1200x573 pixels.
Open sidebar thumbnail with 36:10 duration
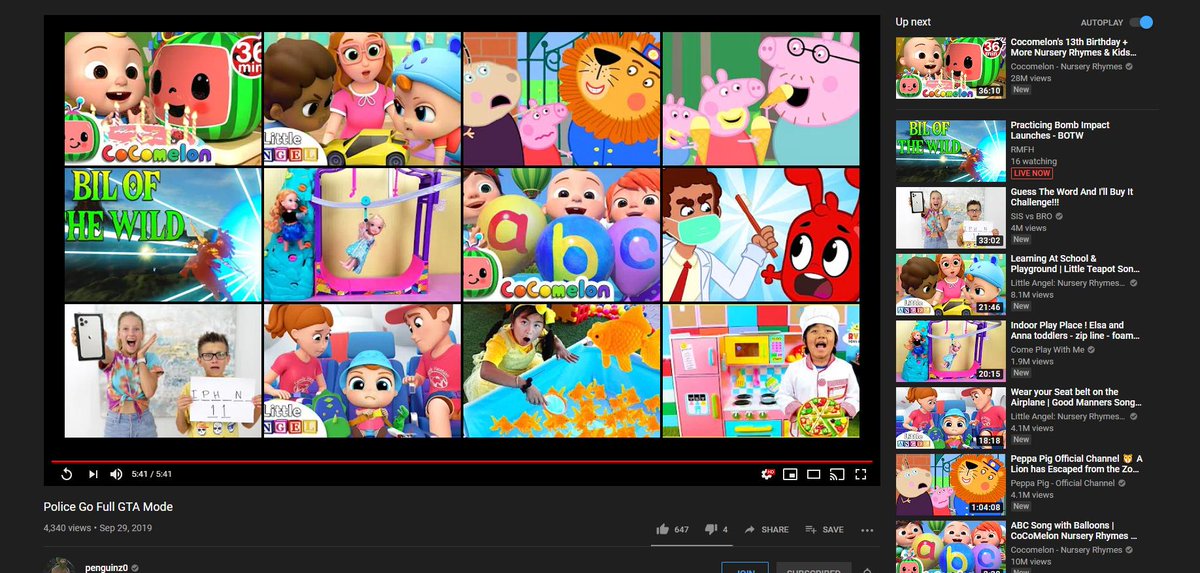point(950,68)
